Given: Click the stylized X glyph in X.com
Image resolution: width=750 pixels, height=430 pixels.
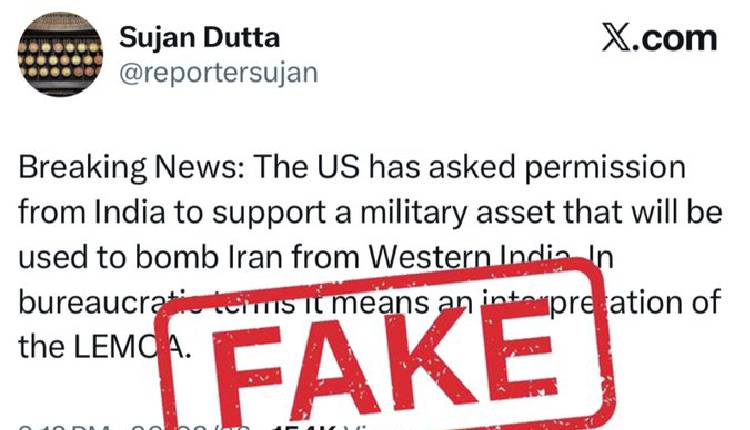Looking at the screenshot, I should pyautogui.click(x=617, y=37).
